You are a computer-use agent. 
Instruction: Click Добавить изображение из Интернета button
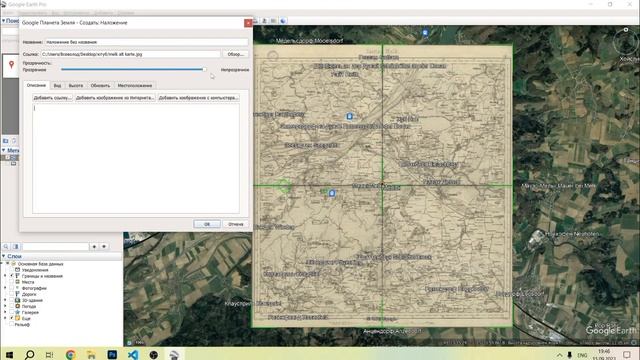[x=115, y=98]
